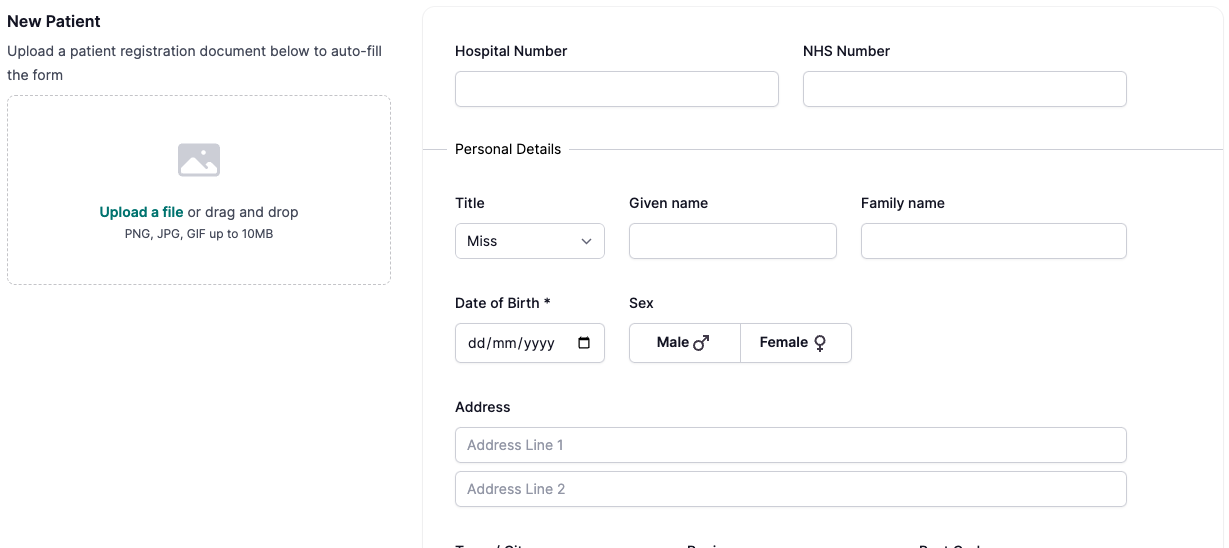Click the Date of Birth input
This screenshot has height=548, width=1229.
[x=530, y=343]
